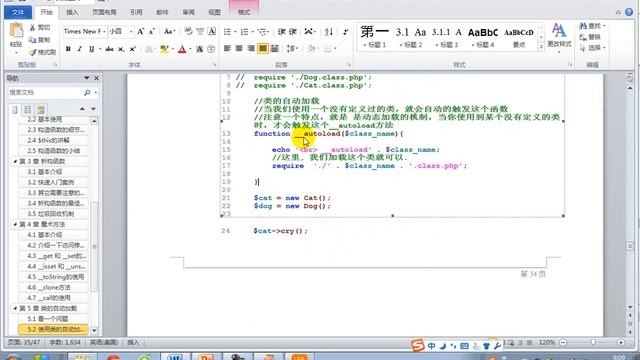
Task: Click the Increase Indent icon
Action: (x=293, y=32)
